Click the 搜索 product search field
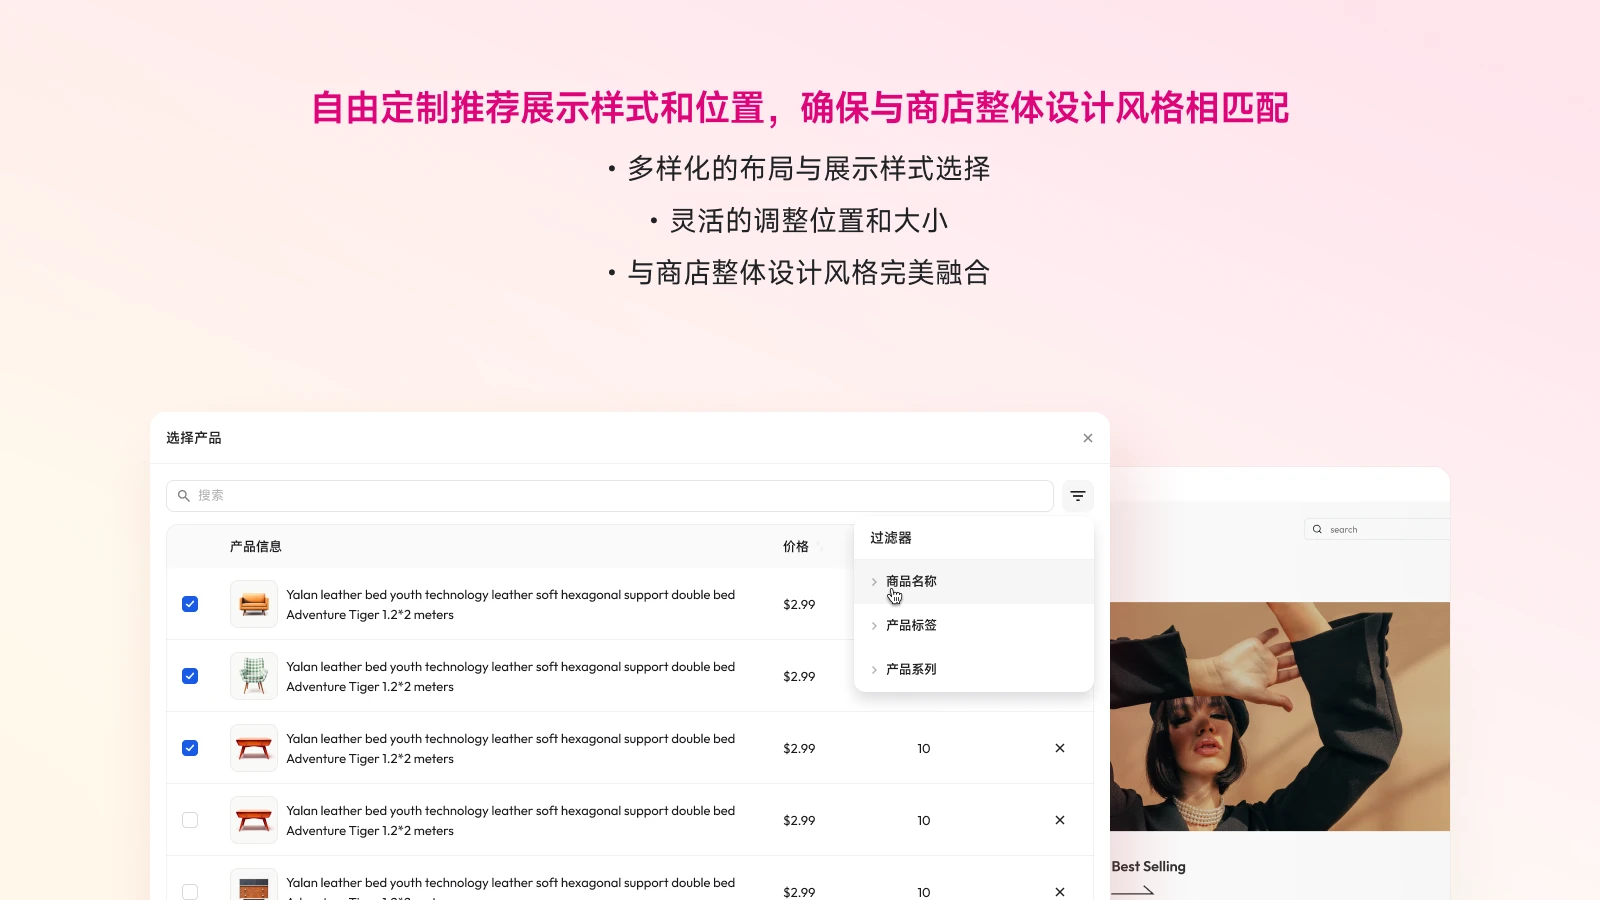The height and width of the screenshot is (900, 1600). [x=610, y=496]
